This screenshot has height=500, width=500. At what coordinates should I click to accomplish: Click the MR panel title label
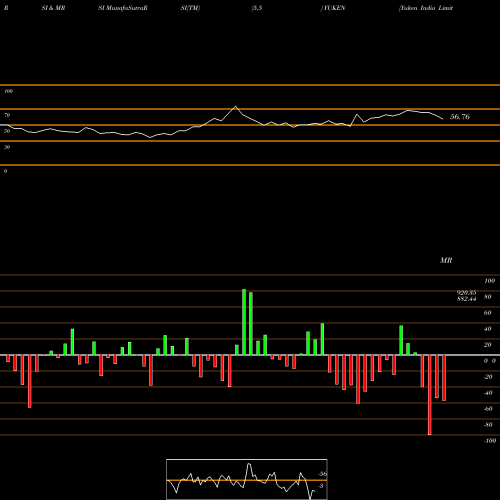tap(446, 260)
